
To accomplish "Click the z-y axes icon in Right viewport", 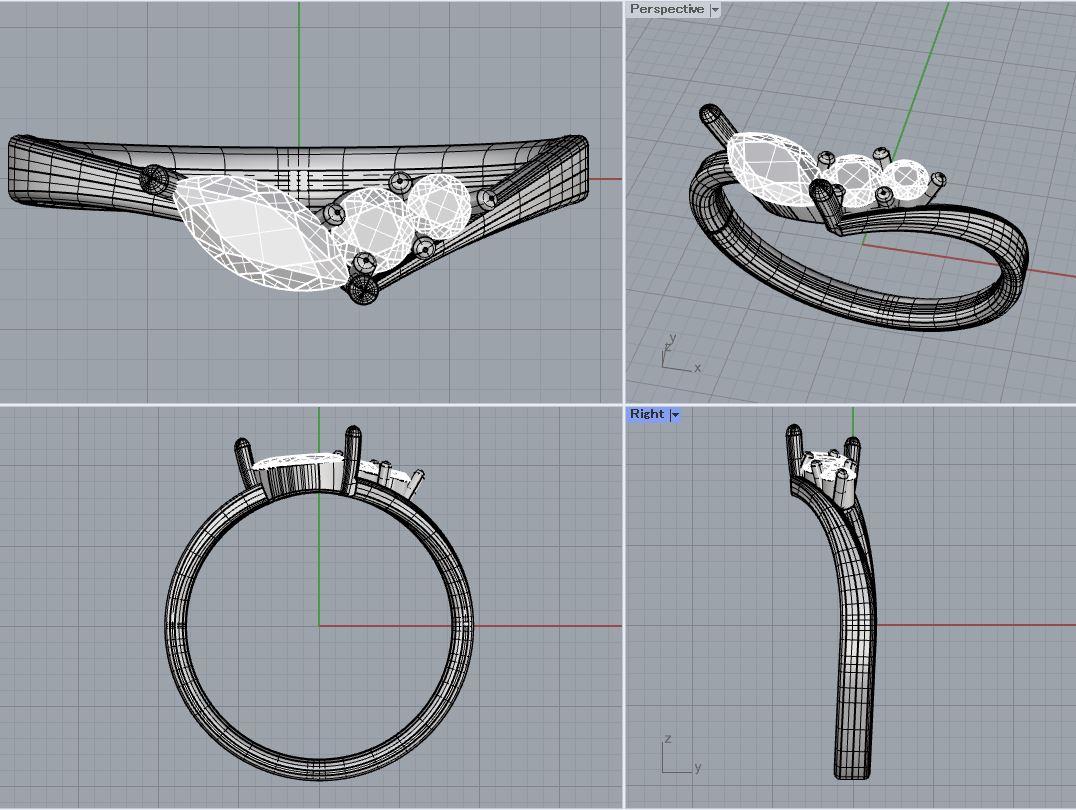I will [x=677, y=756].
